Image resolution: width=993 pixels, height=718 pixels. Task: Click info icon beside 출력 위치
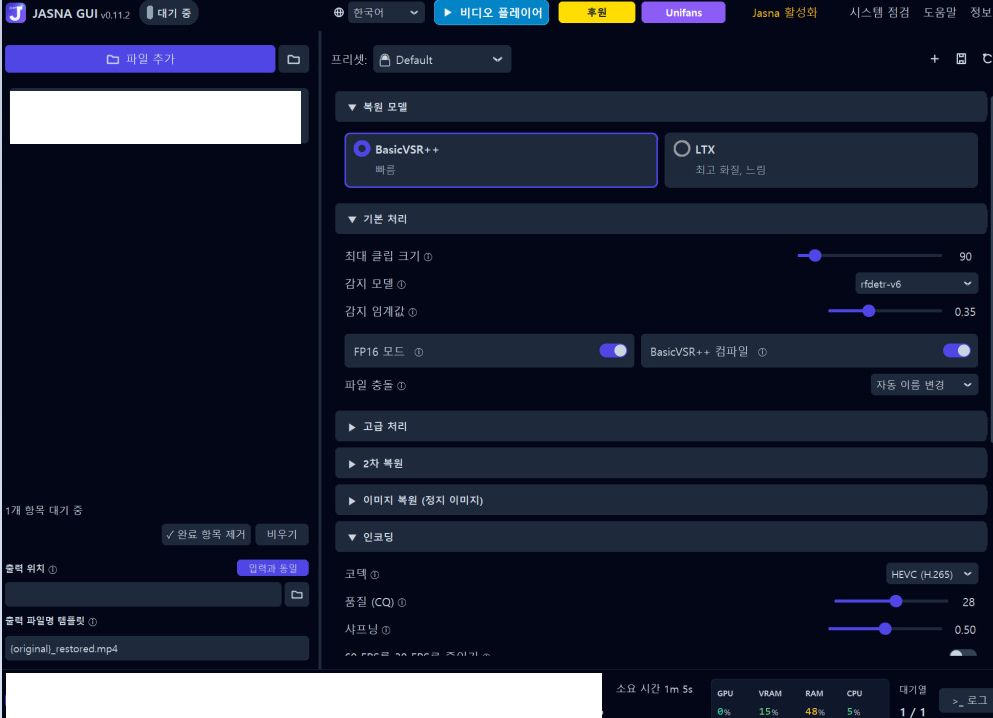(53, 569)
